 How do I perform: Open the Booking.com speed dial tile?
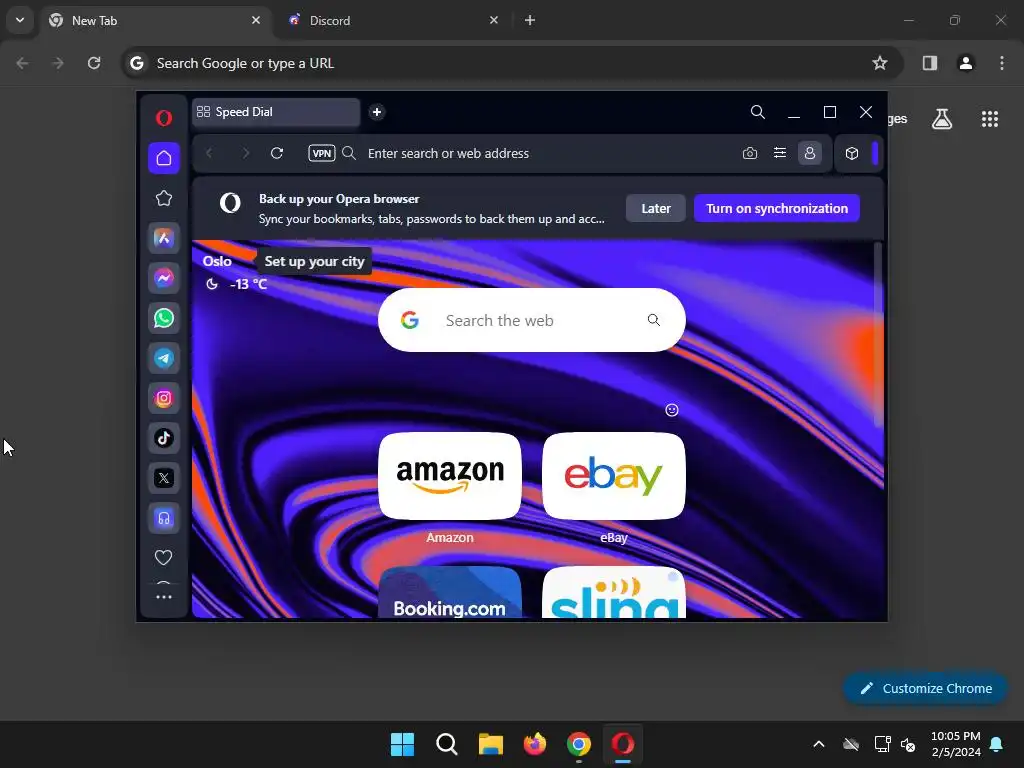point(450,592)
